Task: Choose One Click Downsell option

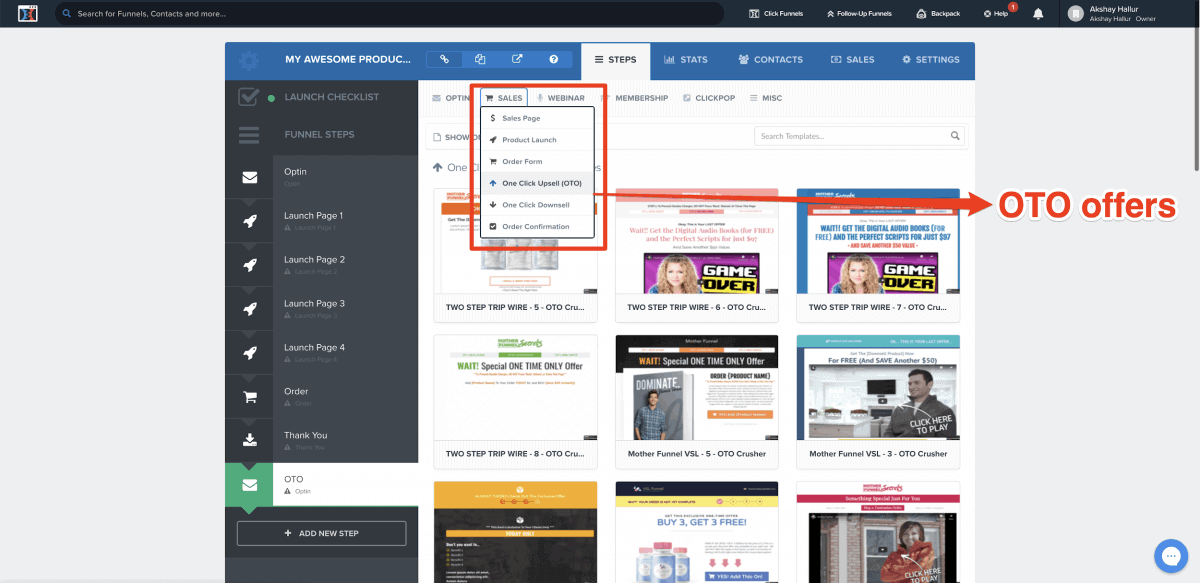Action: pos(535,205)
